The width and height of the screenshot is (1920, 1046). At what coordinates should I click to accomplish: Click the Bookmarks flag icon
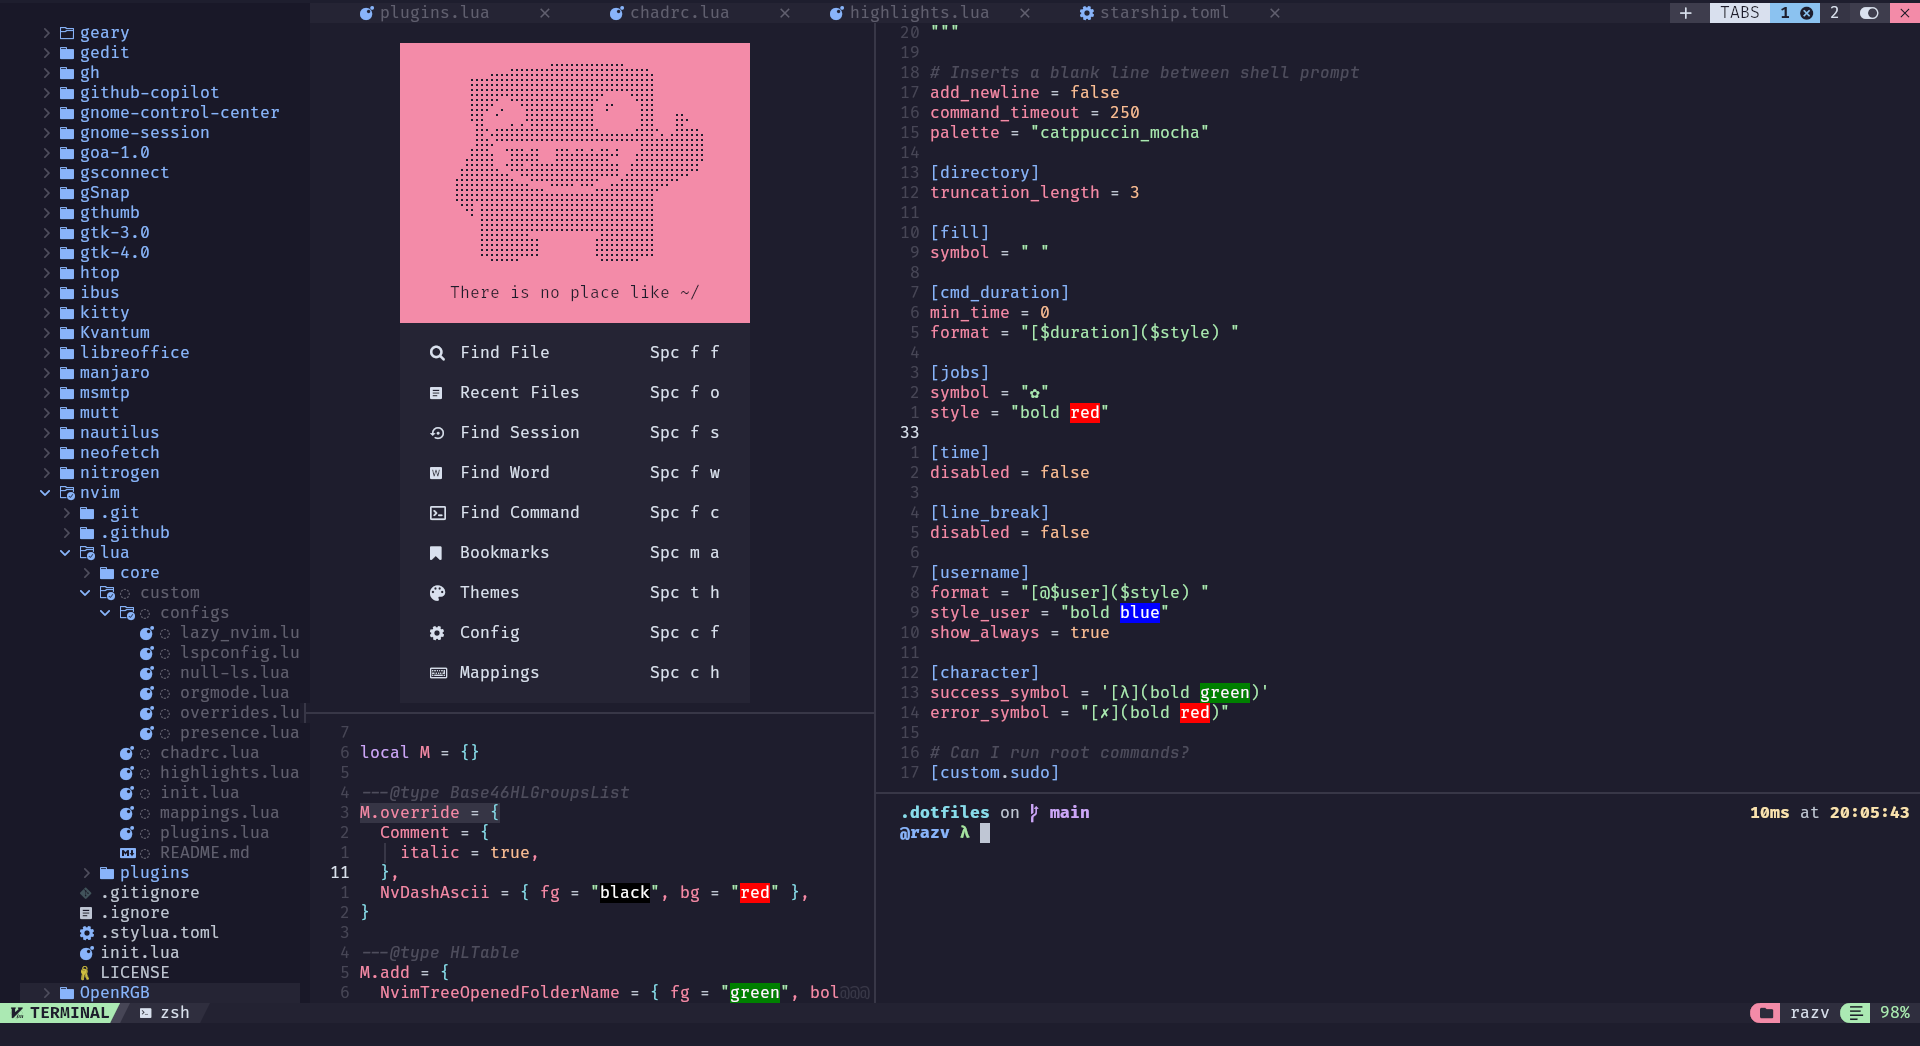437,553
